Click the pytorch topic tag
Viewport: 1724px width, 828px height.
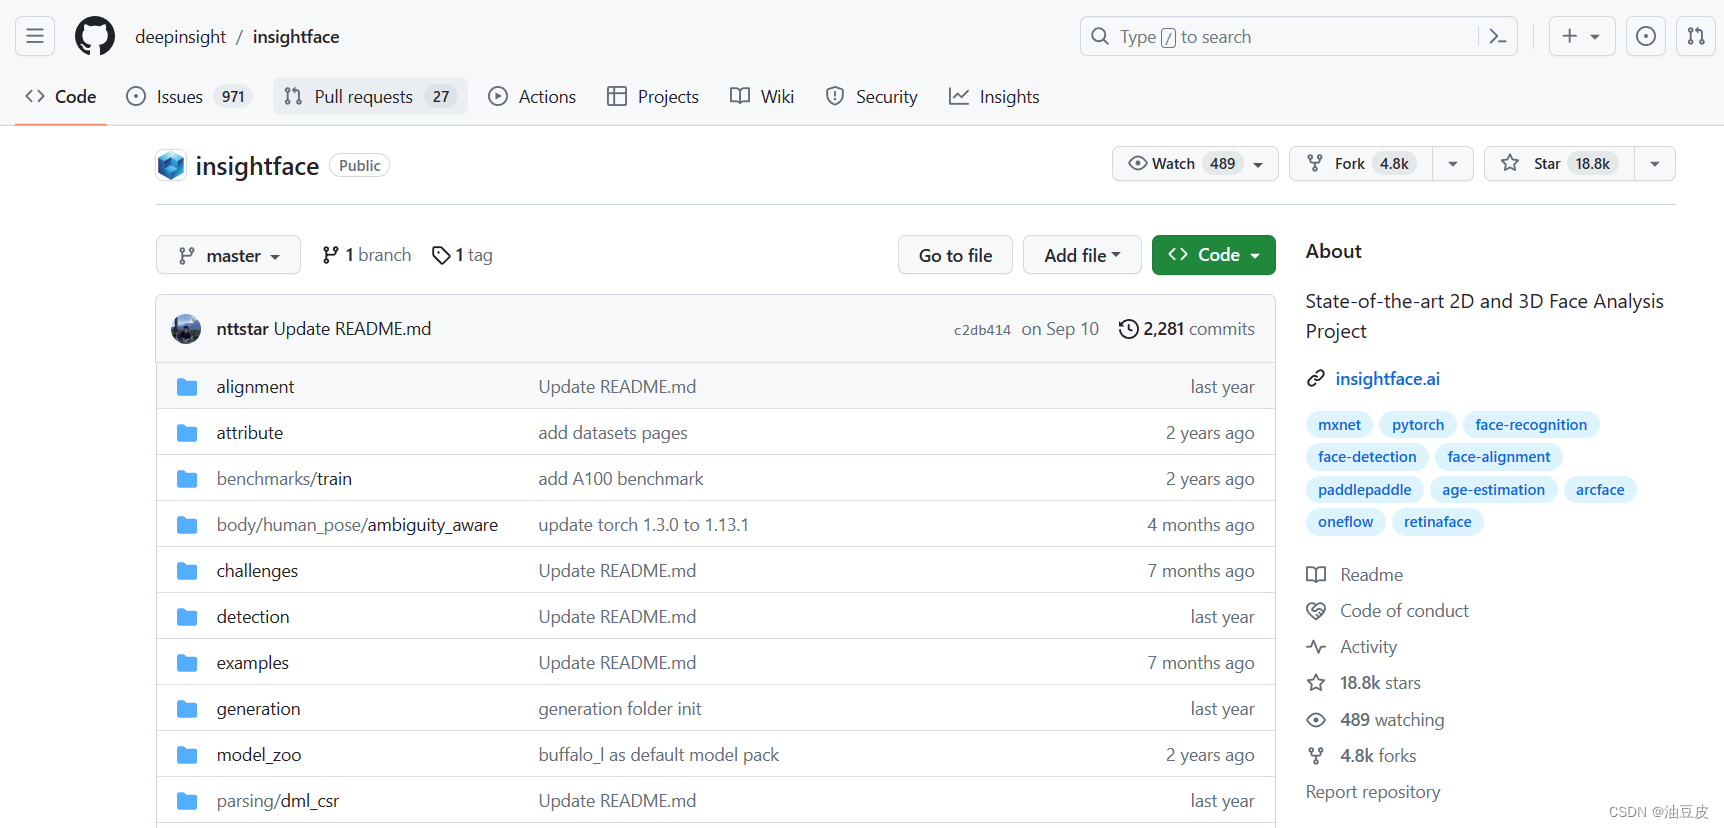[x=1418, y=425]
